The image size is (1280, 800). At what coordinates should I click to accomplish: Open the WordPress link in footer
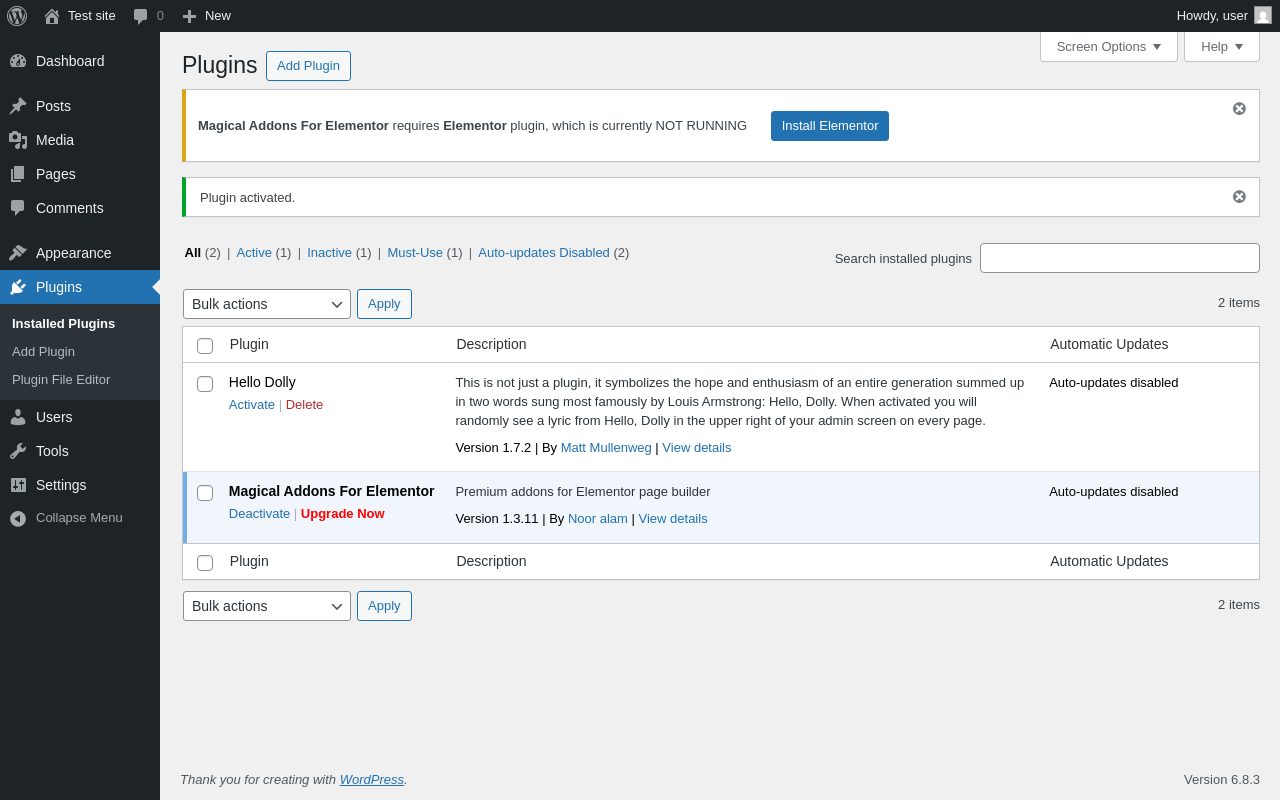pos(372,780)
